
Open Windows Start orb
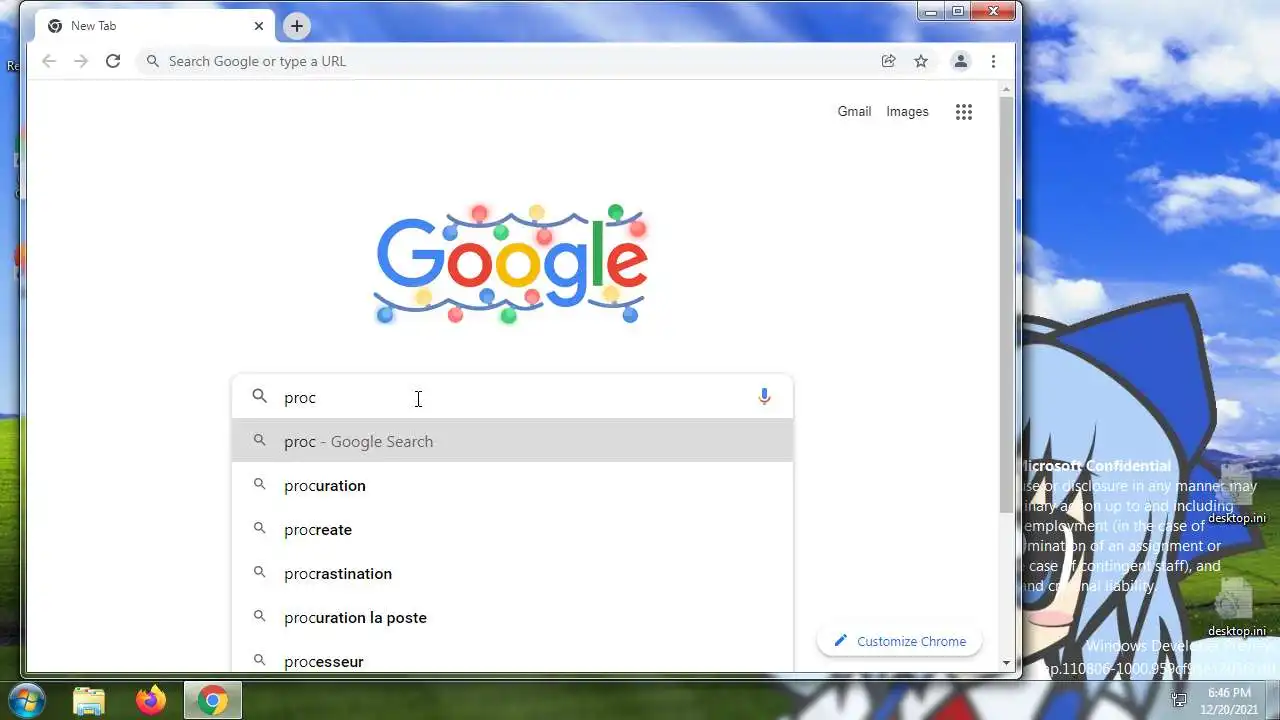click(27, 698)
